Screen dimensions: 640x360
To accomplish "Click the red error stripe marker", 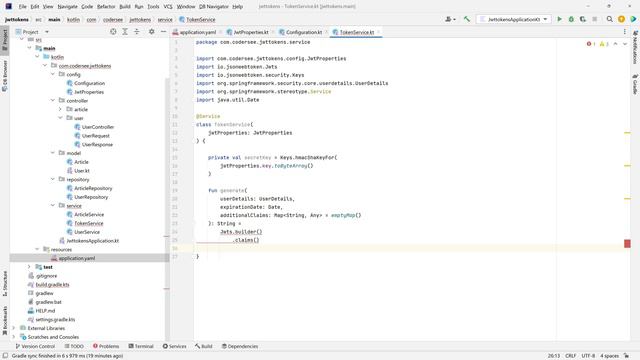I will tap(627, 244).
